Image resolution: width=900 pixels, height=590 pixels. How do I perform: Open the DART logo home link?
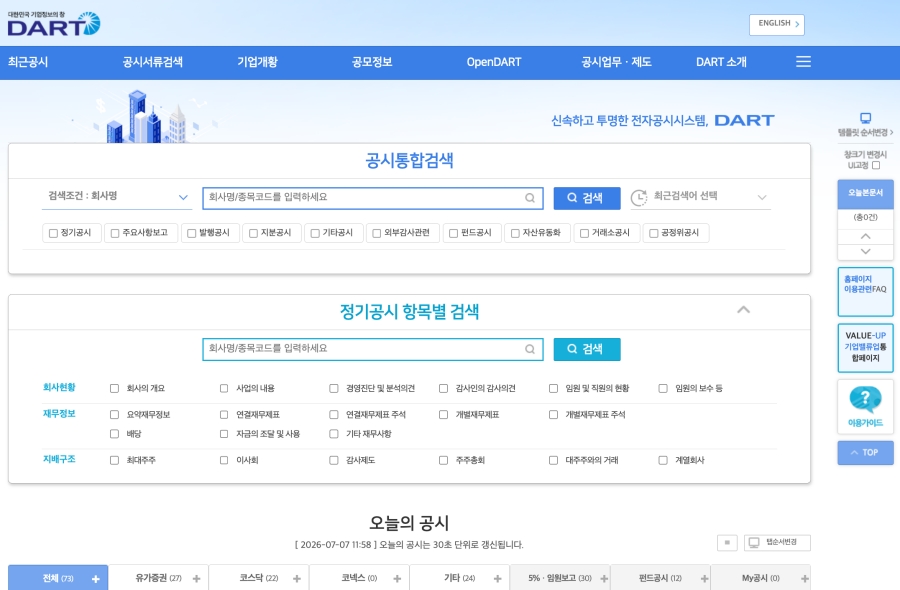click(x=54, y=24)
